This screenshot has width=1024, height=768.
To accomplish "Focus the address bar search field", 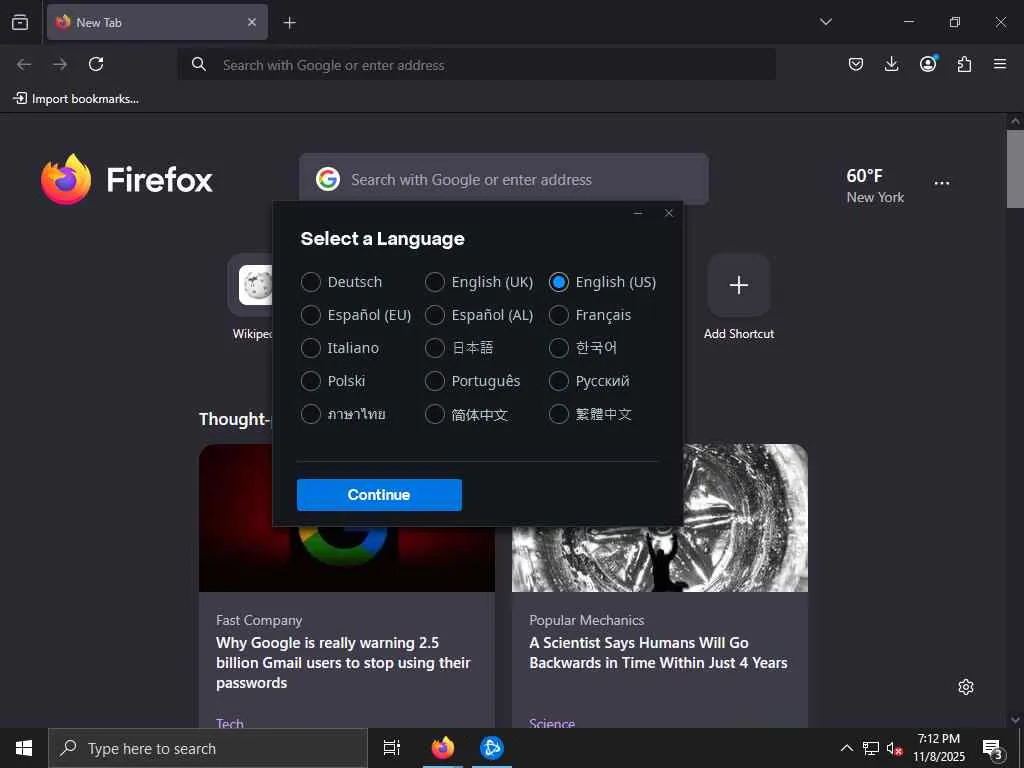I will pyautogui.click(x=477, y=65).
